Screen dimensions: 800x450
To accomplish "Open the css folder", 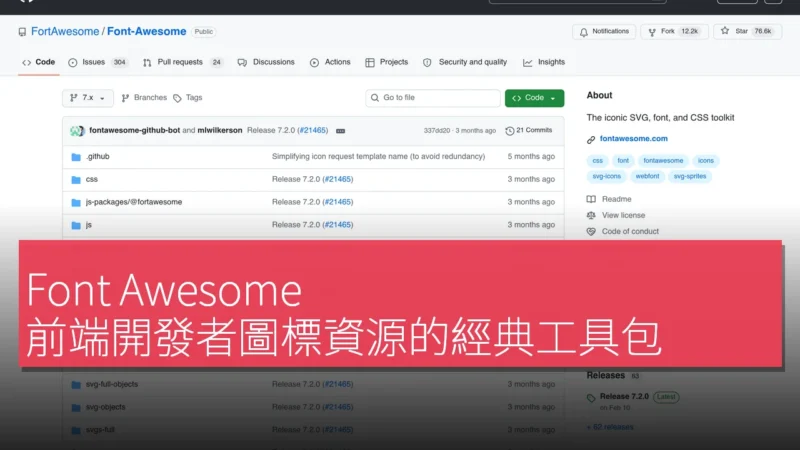I will point(92,180).
